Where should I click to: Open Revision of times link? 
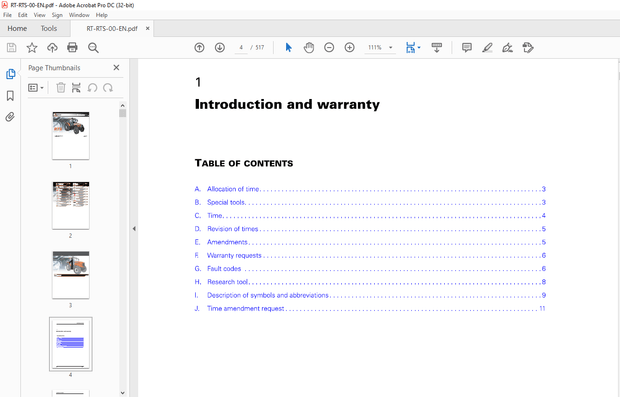(370, 229)
